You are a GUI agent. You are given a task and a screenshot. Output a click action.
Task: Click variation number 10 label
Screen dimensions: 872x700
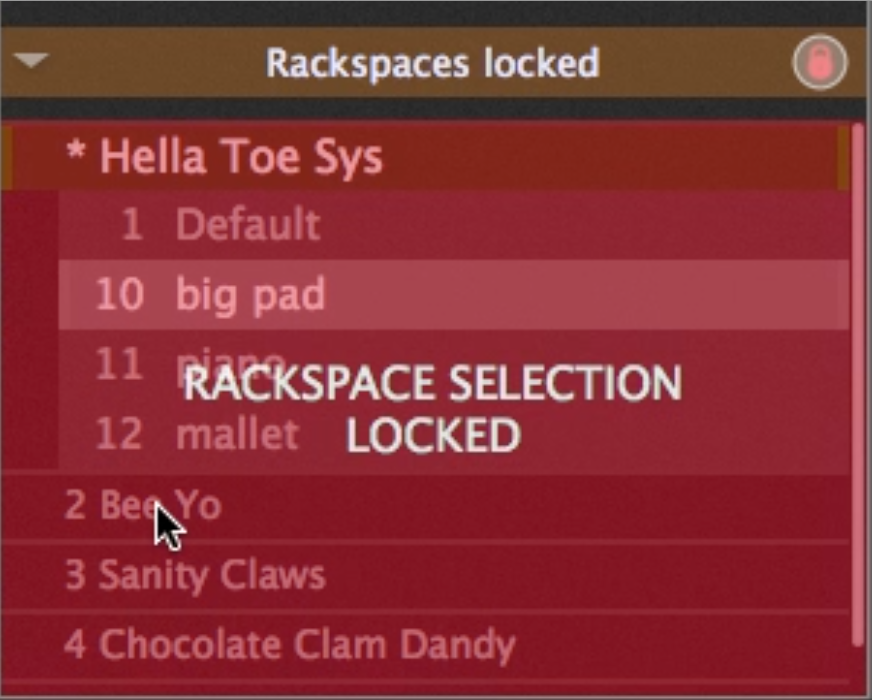point(120,294)
